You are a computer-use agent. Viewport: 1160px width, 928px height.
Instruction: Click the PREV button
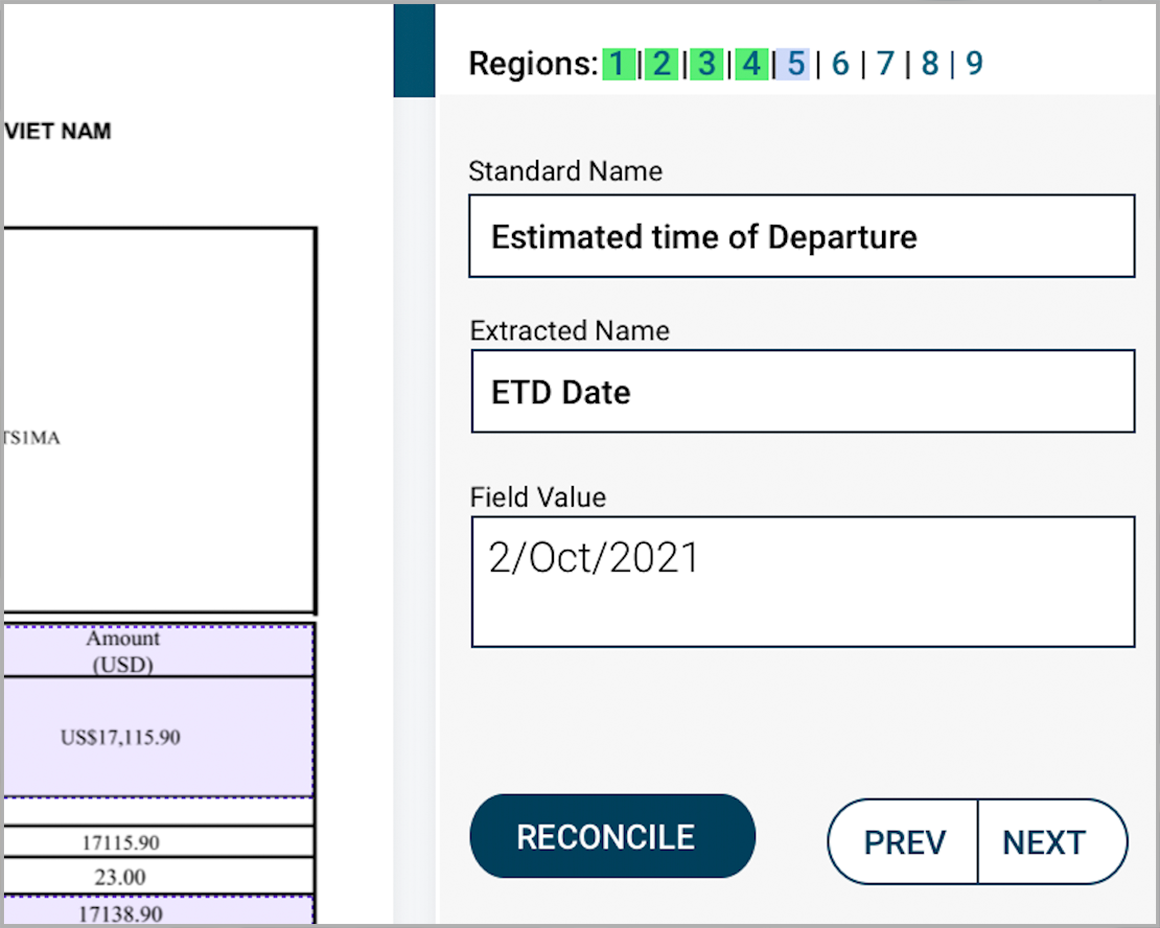(904, 842)
